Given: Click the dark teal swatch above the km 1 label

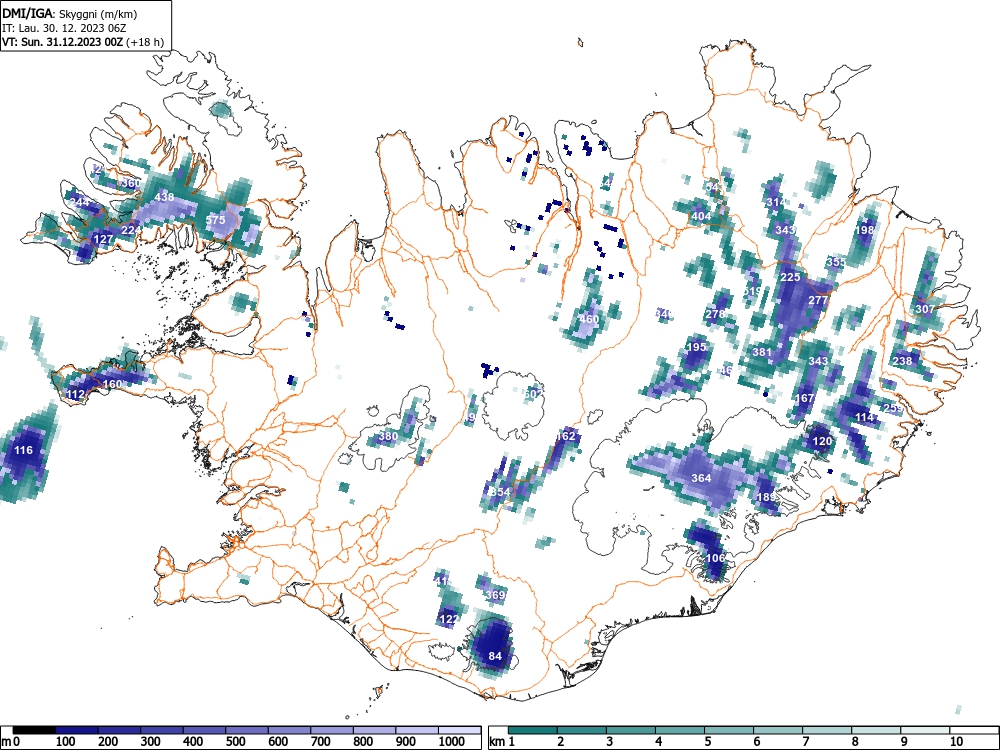Looking at the screenshot, I should pos(533,730).
